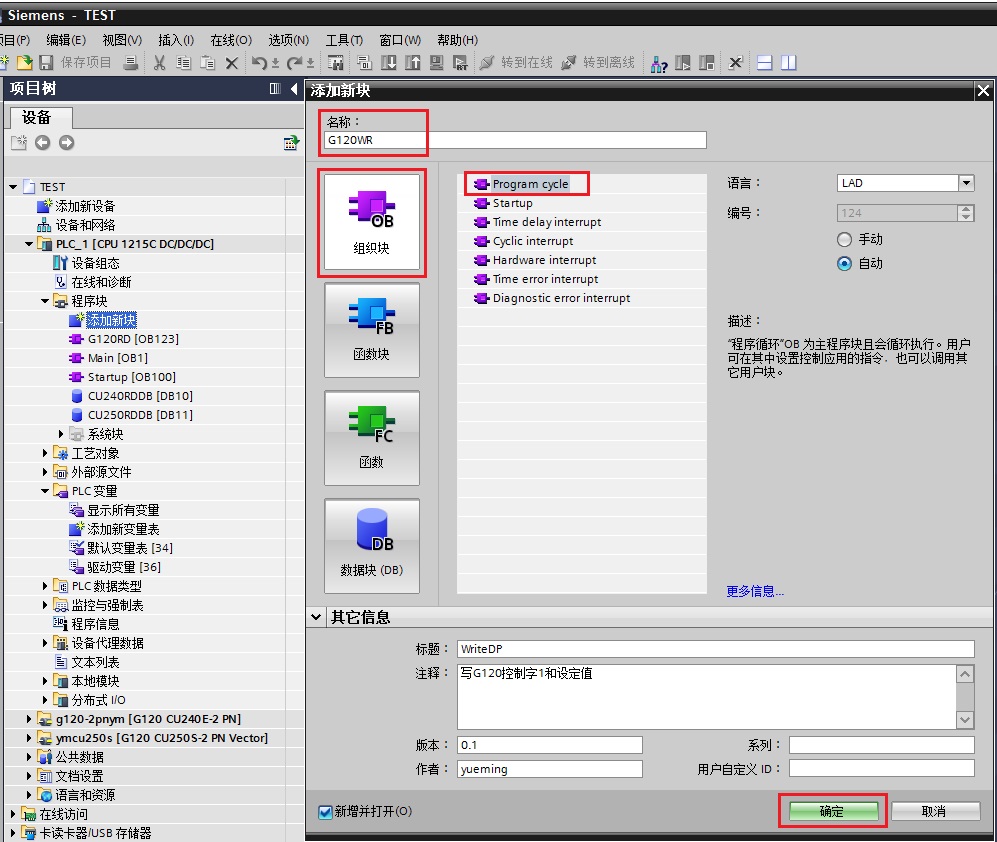Select the 数据块 (DB) block type
Viewport: 997px width, 842px height.
372,546
